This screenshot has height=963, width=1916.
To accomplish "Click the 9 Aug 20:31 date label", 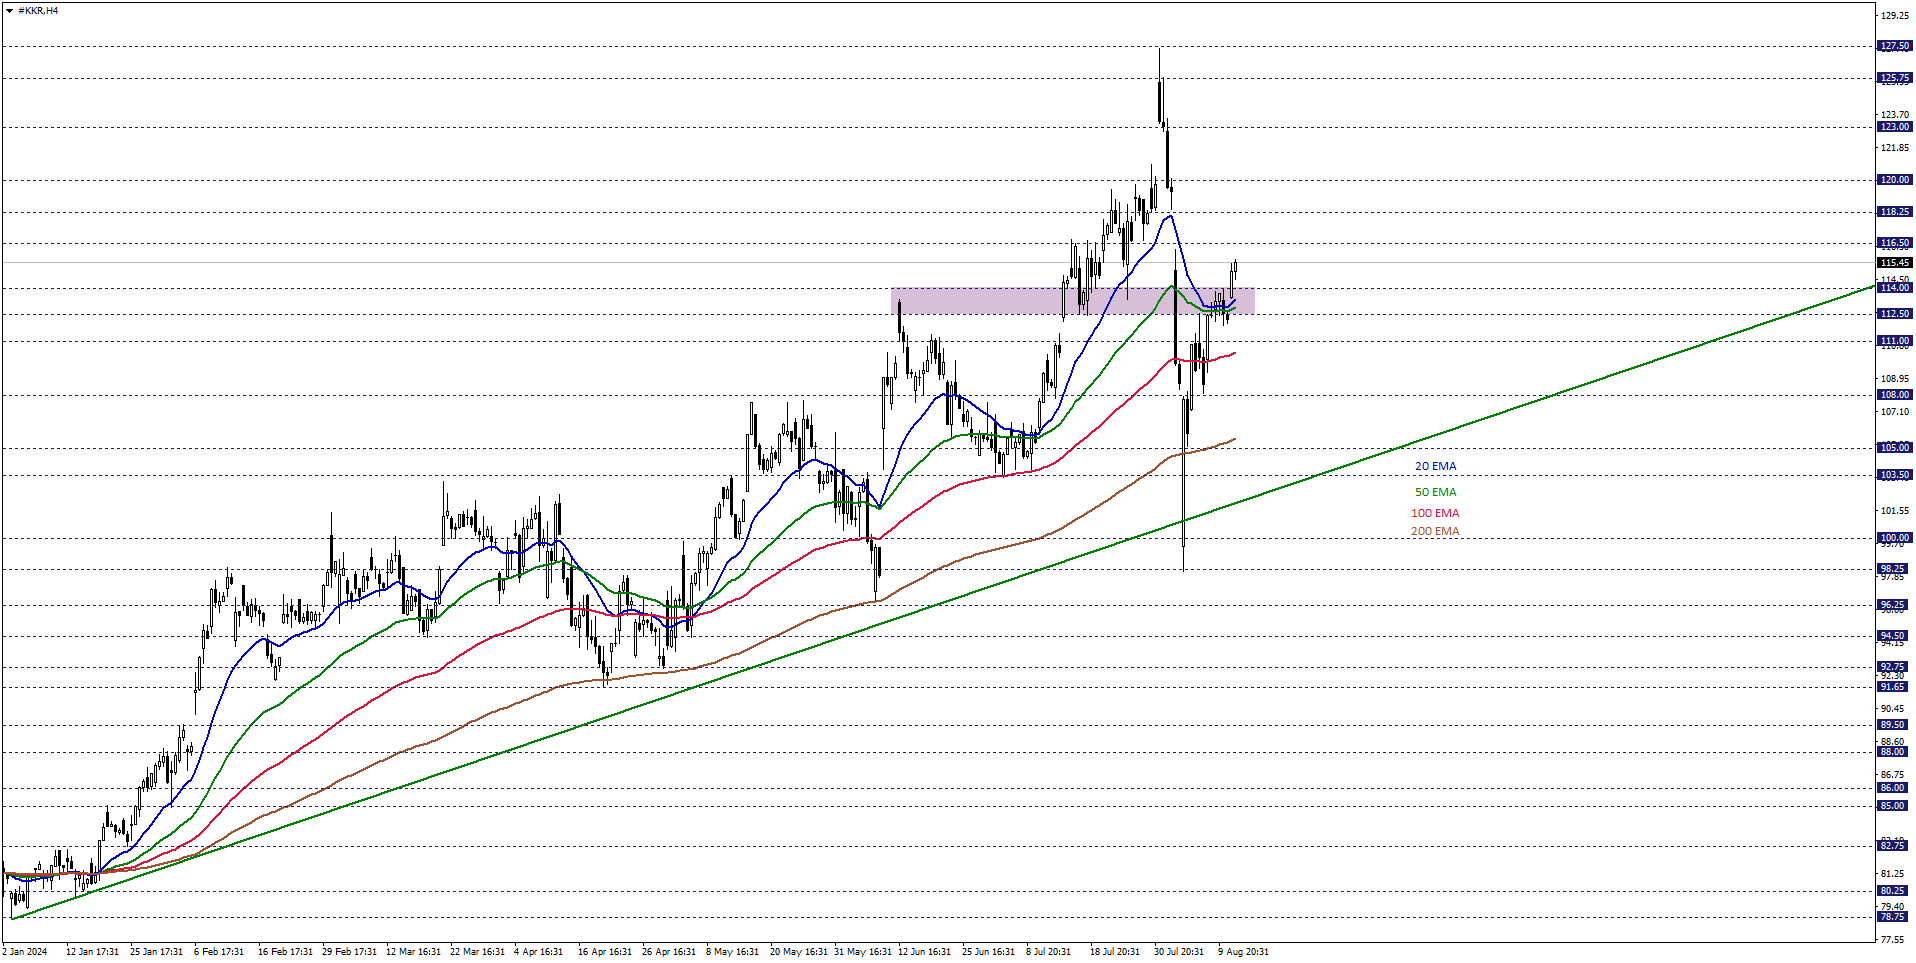I will 1243,952.
